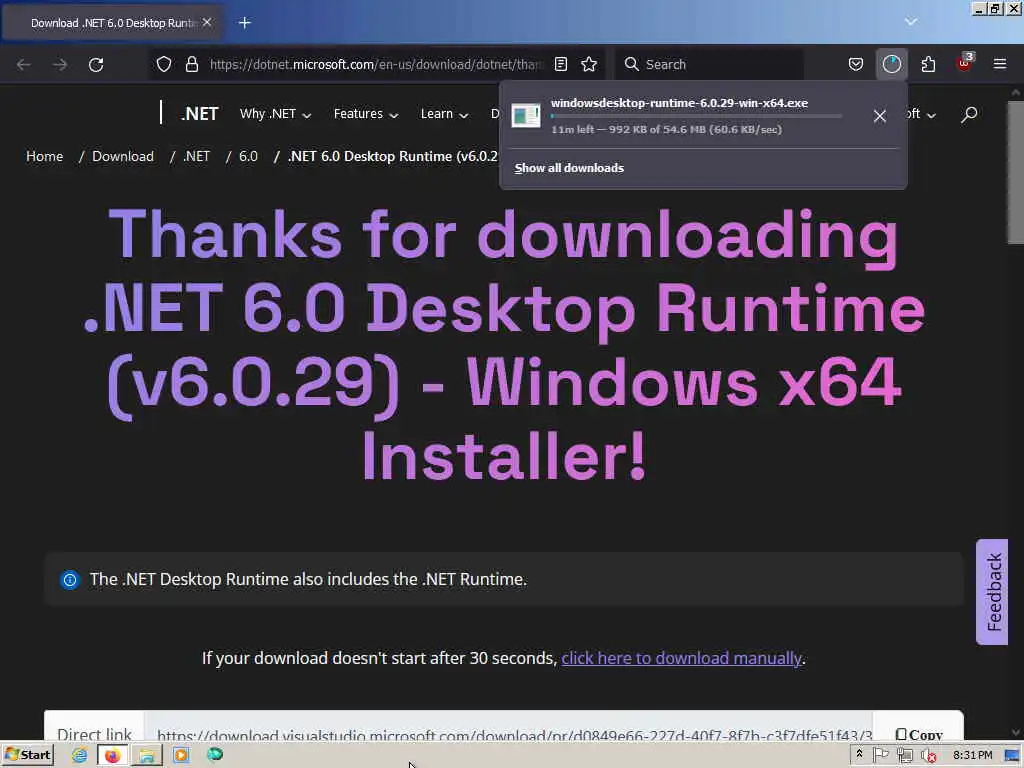Go to Home breadcrumb
The image size is (1024, 768).
pyautogui.click(x=44, y=156)
